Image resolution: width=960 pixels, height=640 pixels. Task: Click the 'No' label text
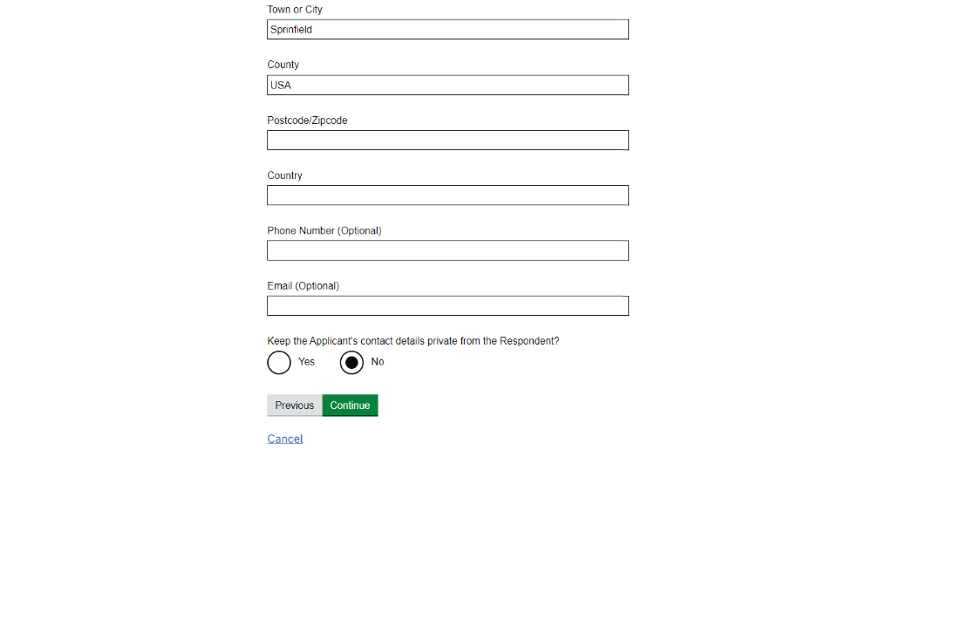point(377,362)
